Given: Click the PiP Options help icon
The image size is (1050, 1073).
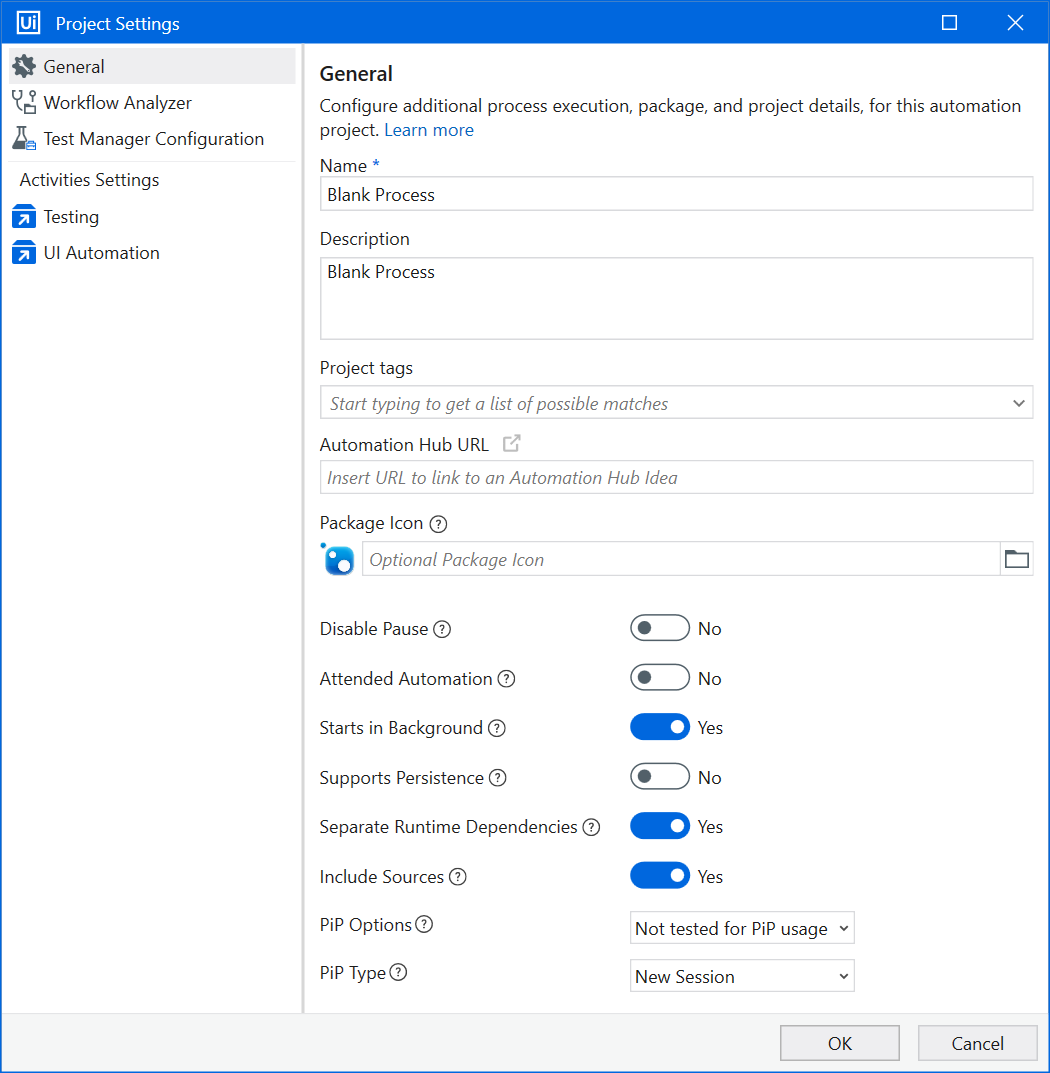Looking at the screenshot, I should [x=424, y=925].
